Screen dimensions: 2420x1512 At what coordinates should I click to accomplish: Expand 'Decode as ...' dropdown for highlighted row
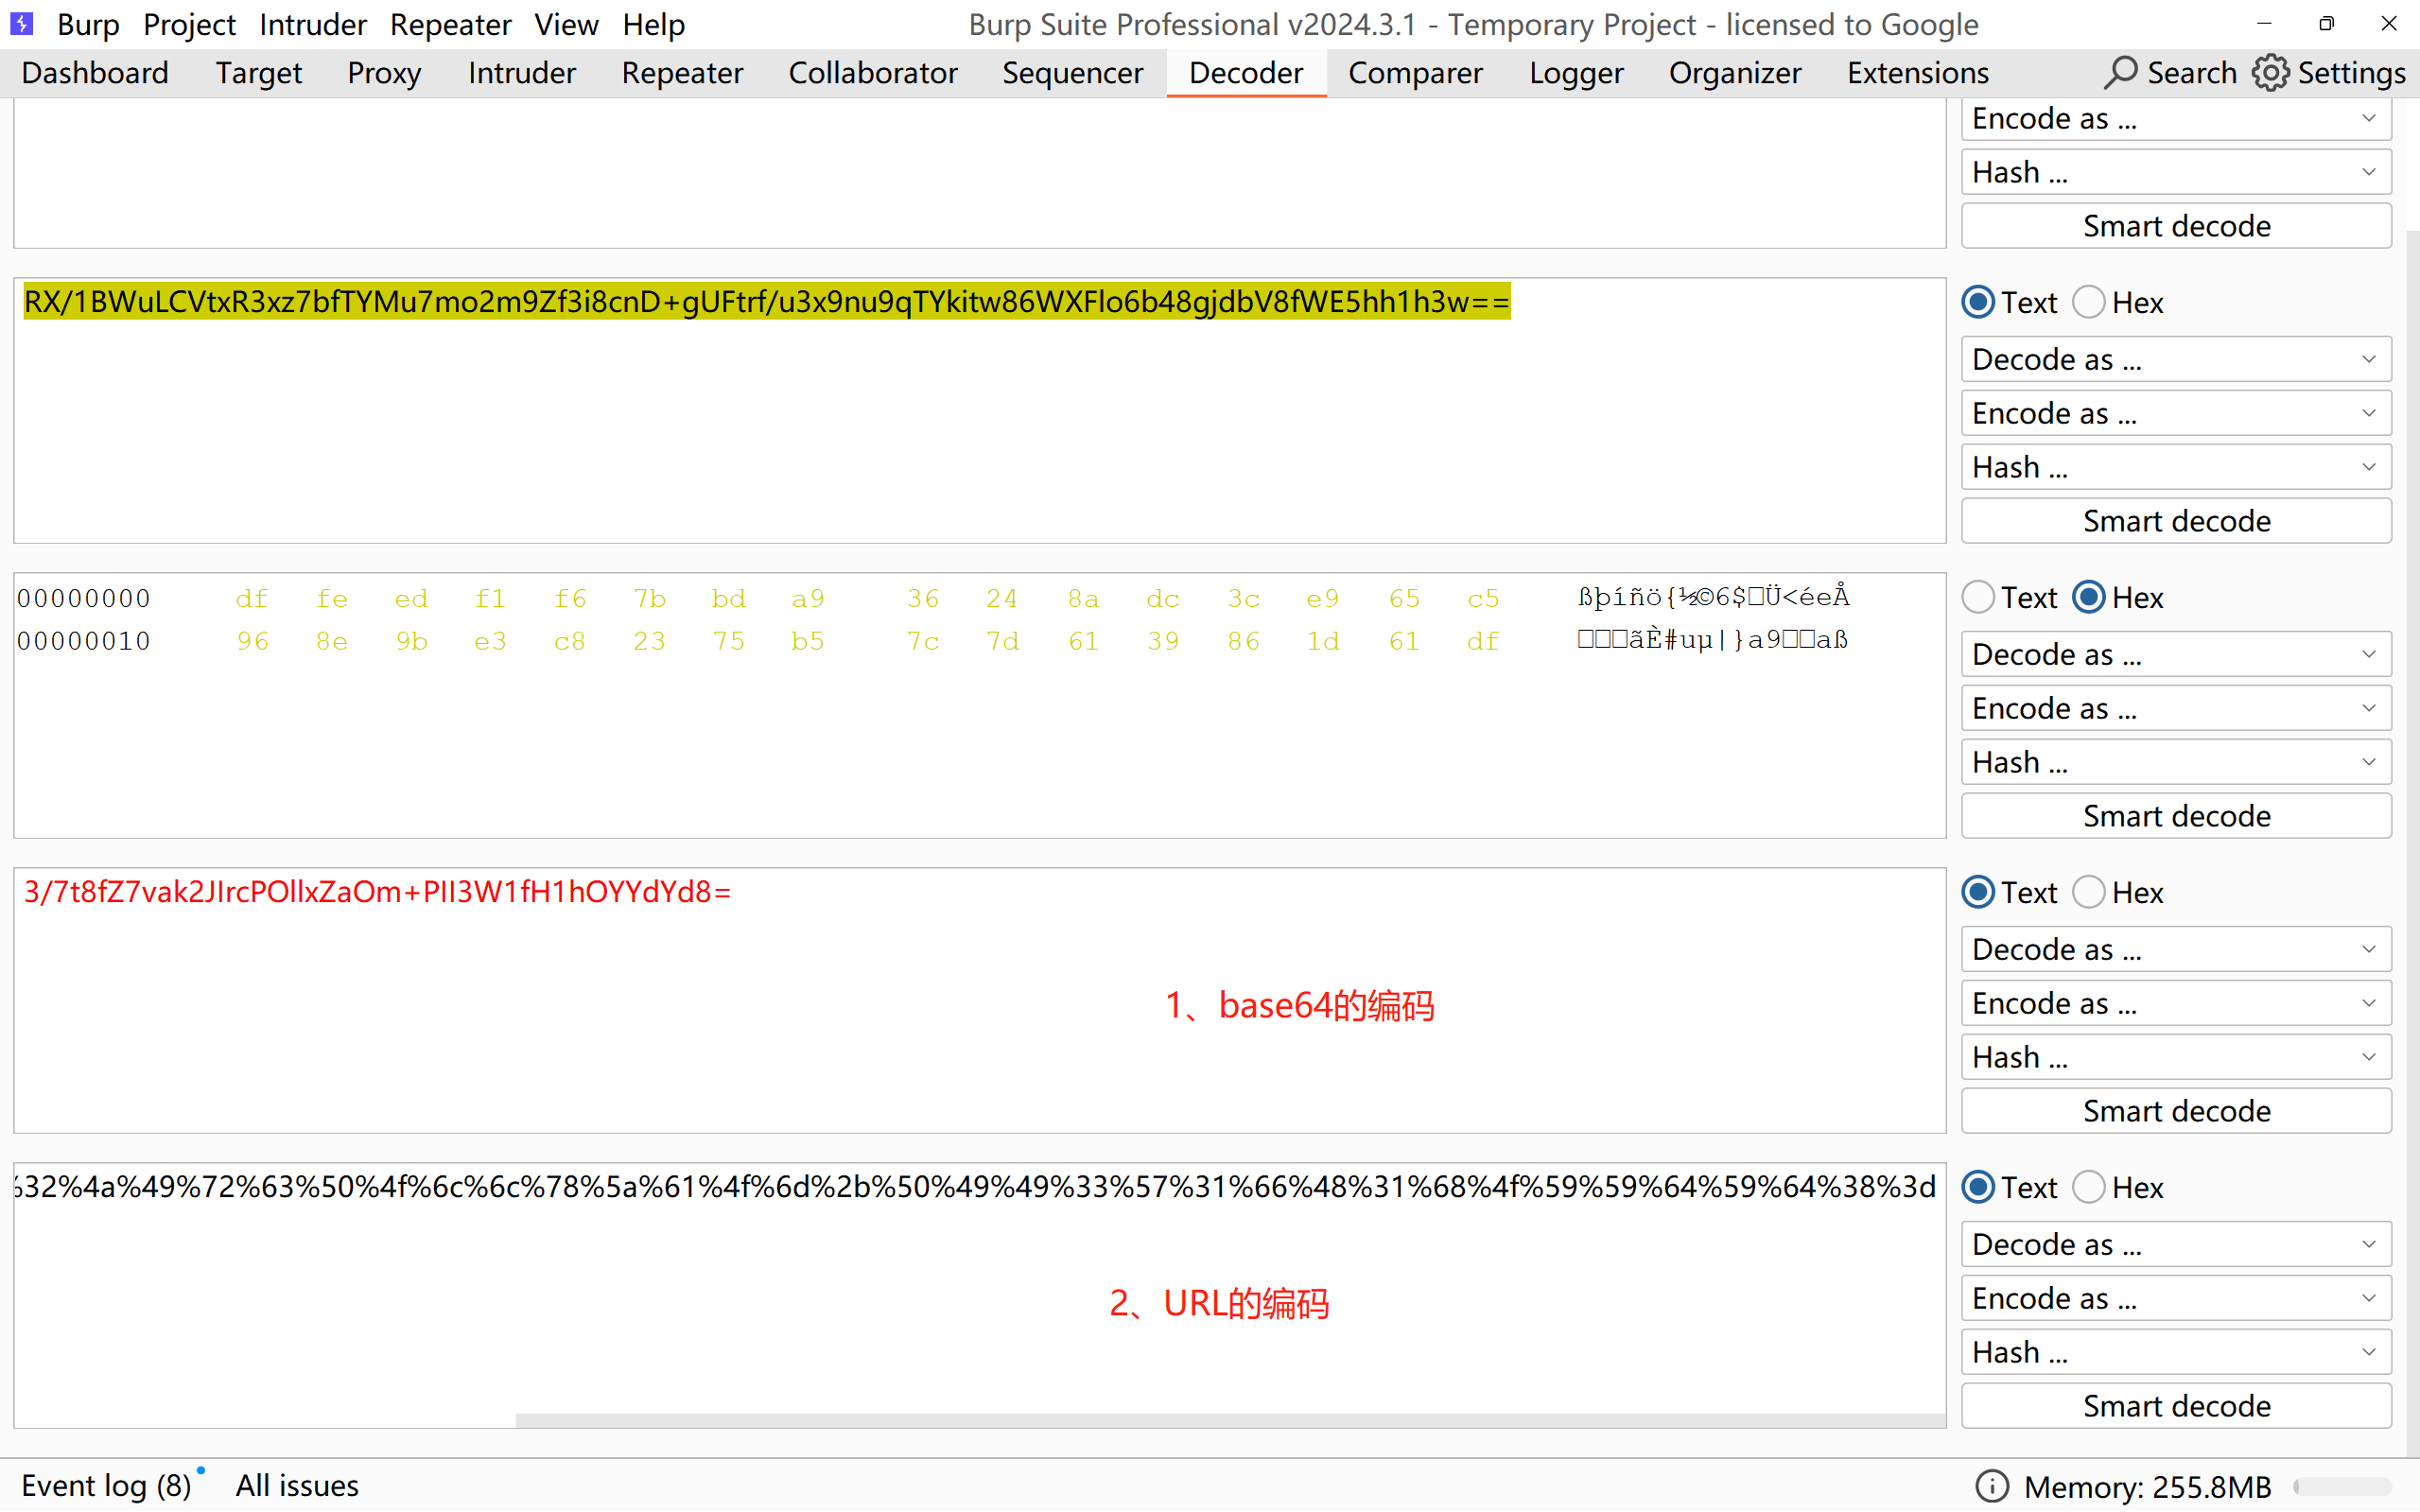tap(2176, 359)
